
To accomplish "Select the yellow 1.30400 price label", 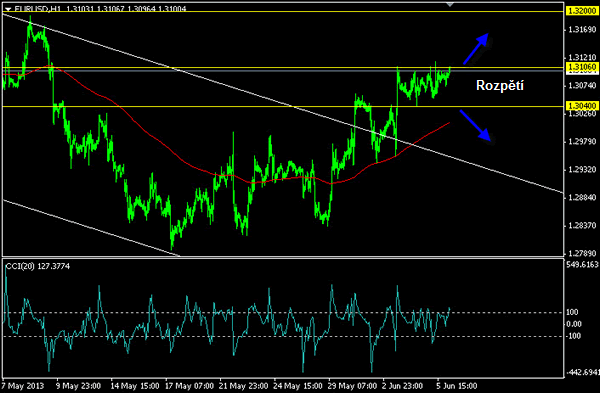I will (x=581, y=106).
